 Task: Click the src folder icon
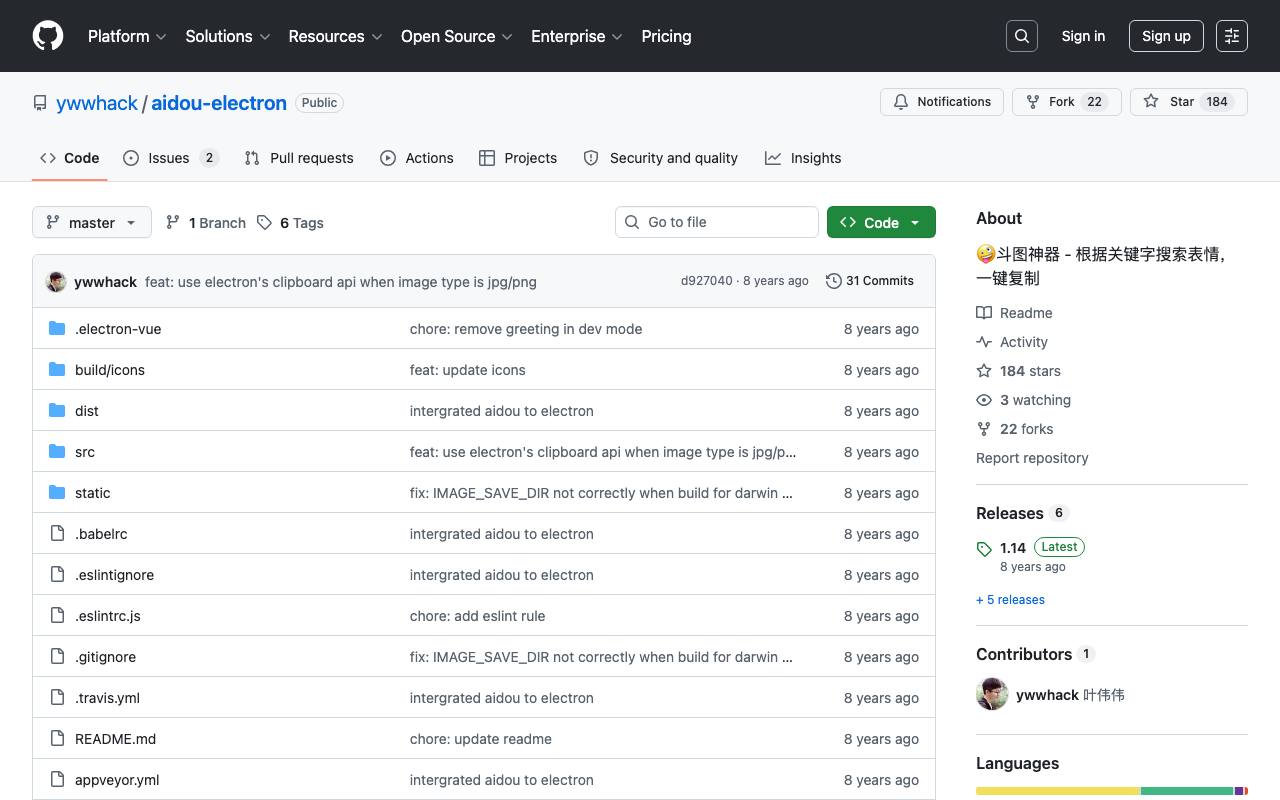pos(57,452)
